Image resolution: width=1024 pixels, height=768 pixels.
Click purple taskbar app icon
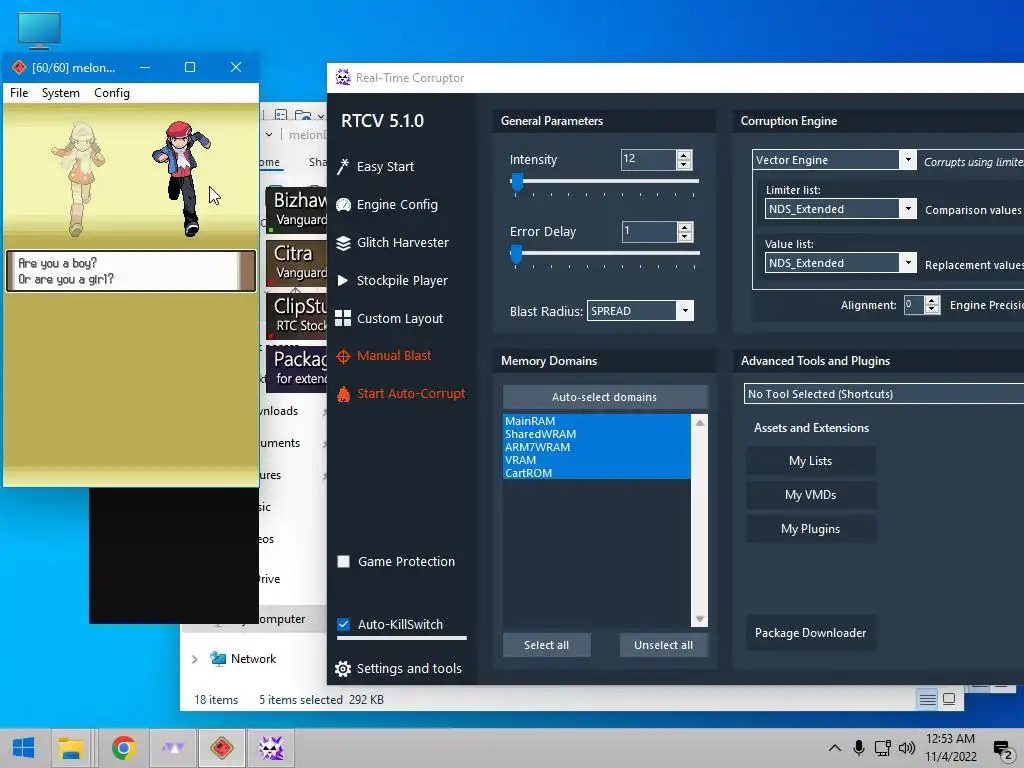pos(173,748)
